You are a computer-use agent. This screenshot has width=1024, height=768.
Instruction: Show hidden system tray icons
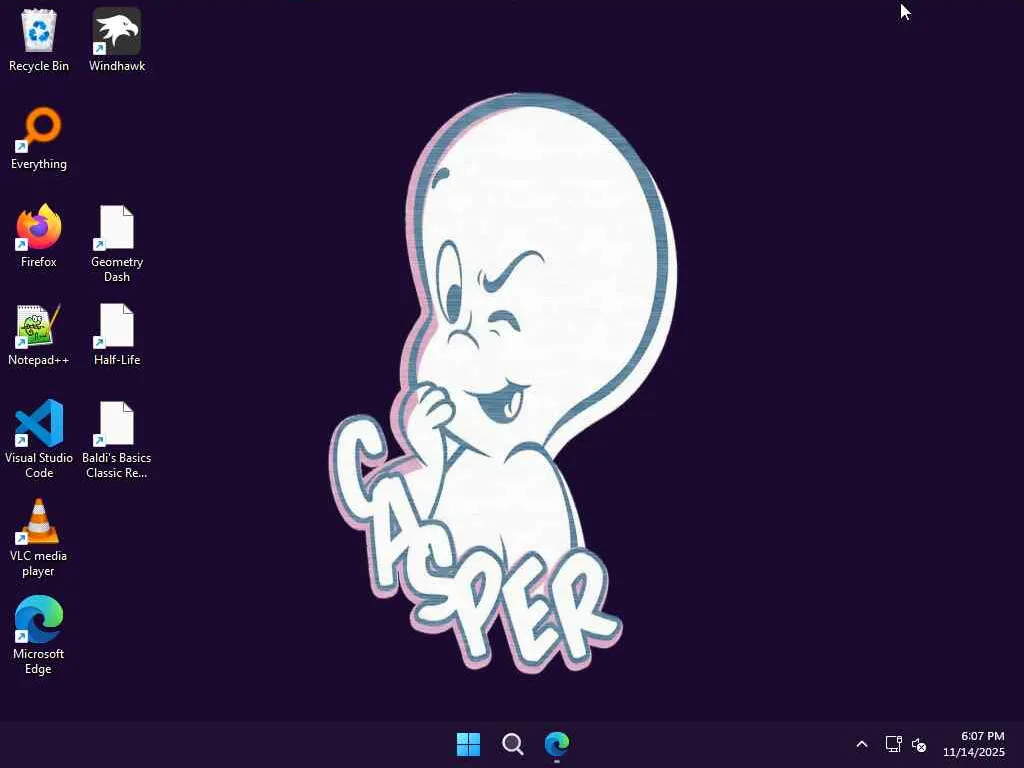(862, 744)
